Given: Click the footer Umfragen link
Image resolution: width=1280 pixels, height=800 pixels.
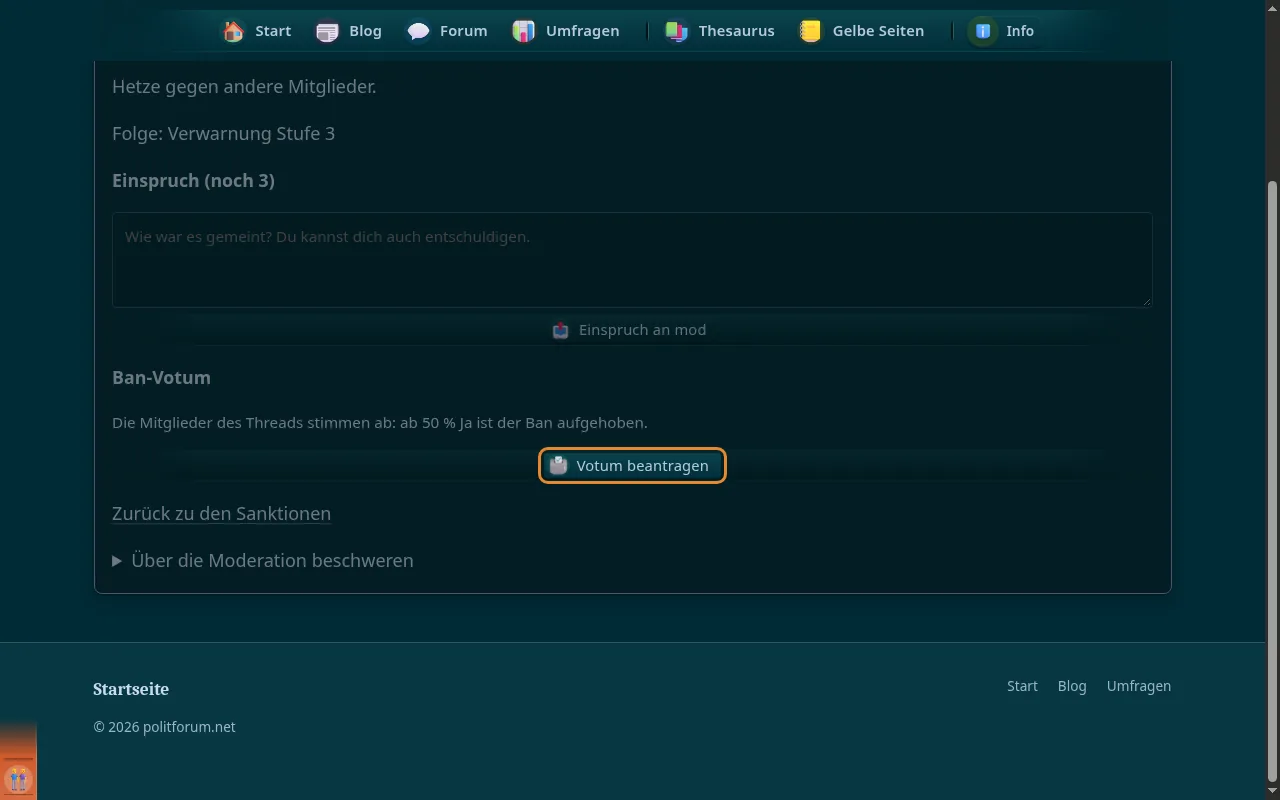Looking at the screenshot, I should pos(1139,686).
